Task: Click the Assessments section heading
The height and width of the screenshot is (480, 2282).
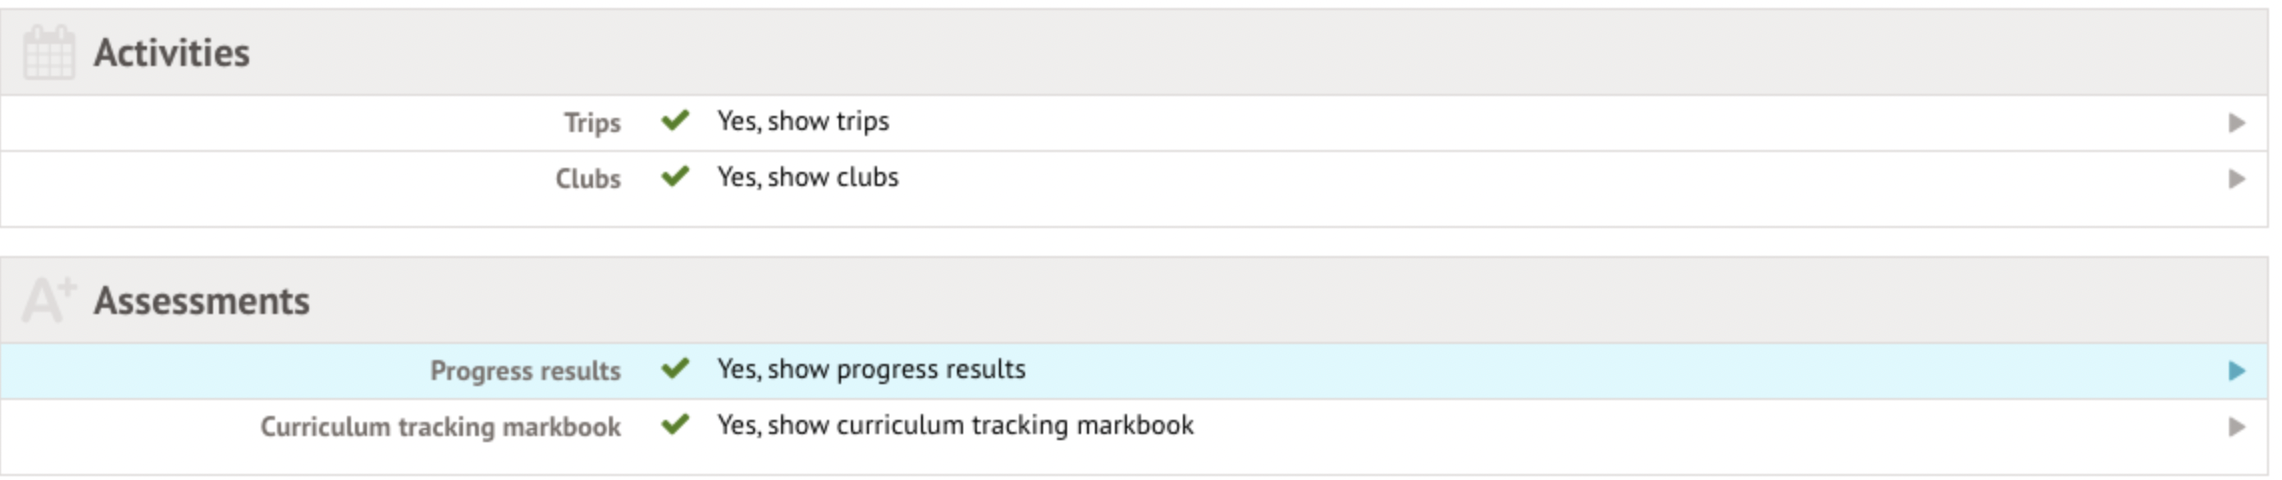Action: pyautogui.click(x=202, y=301)
